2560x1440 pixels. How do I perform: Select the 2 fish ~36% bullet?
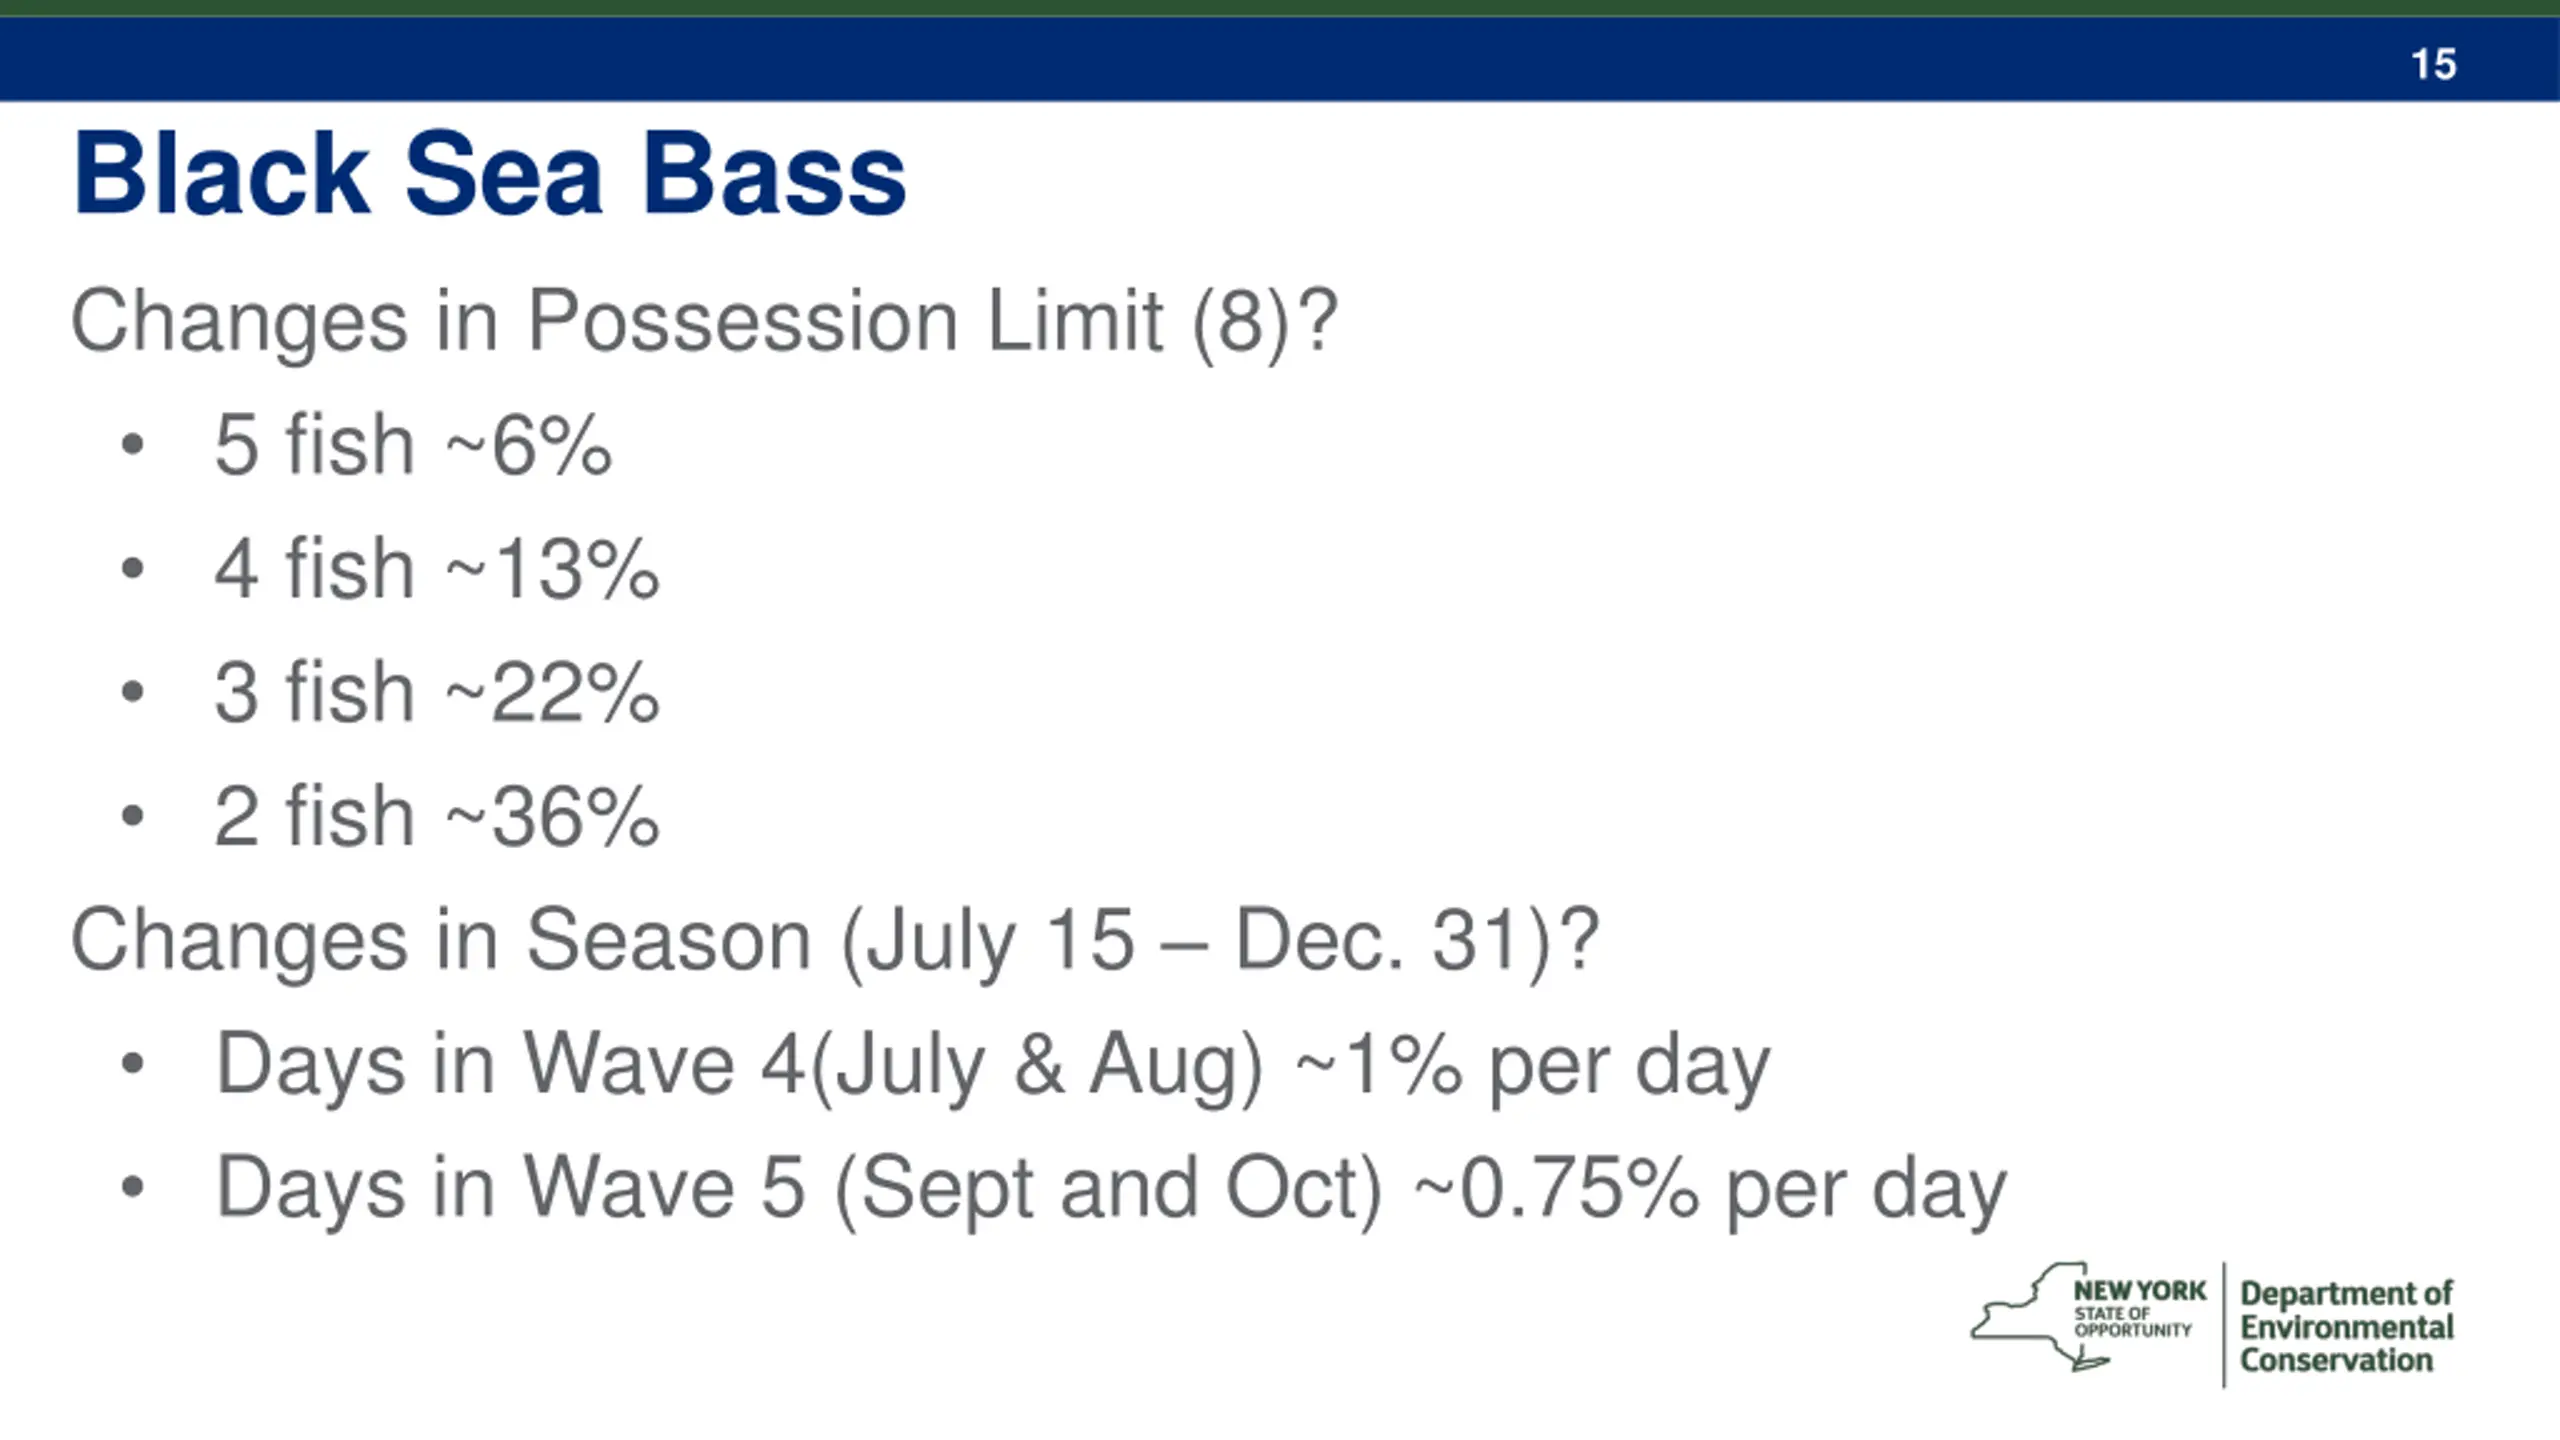pyautogui.click(x=437, y=816)
